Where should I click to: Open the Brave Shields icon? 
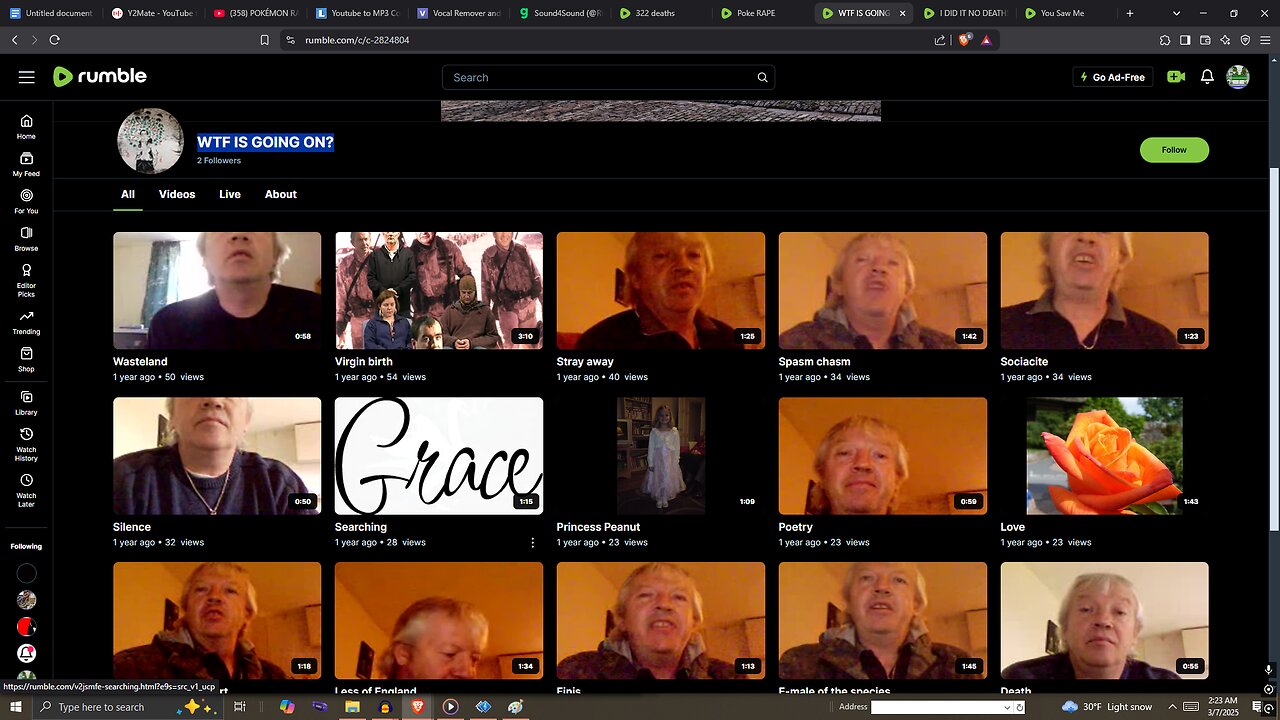point(964,40)
